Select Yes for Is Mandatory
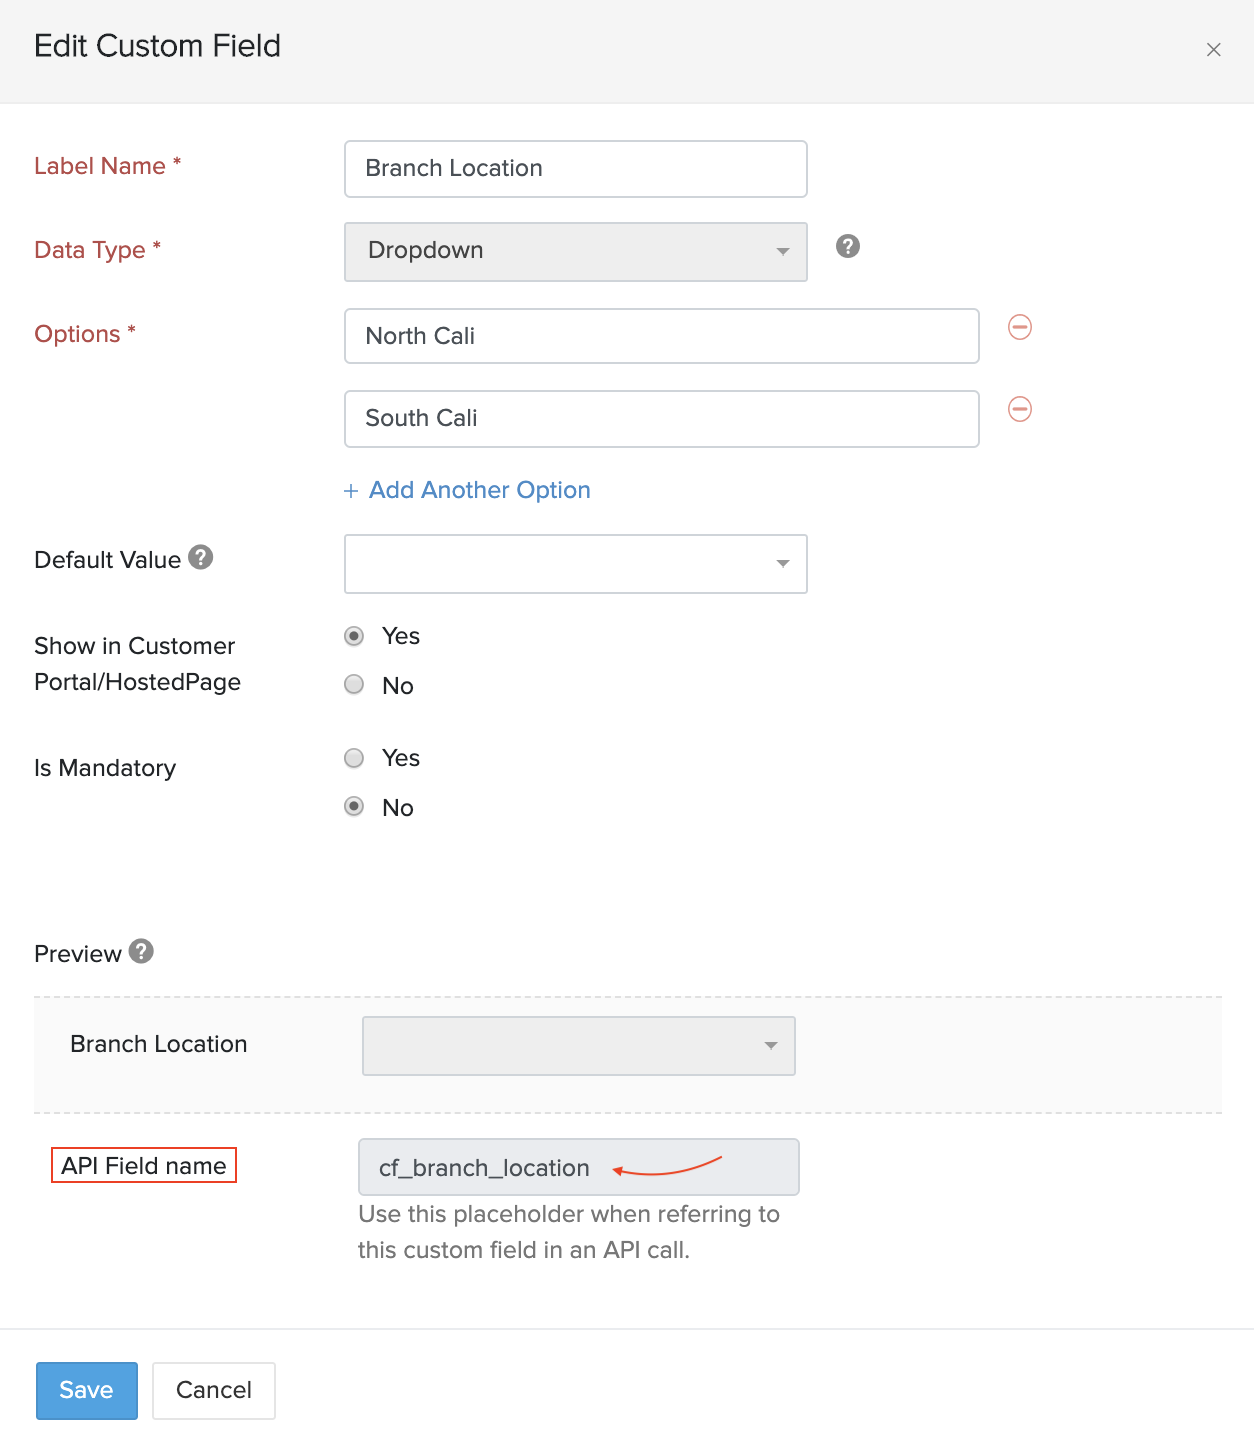Image resolution: width=1254 pixels, height=1448 pixels. click(x=353, y=758)
